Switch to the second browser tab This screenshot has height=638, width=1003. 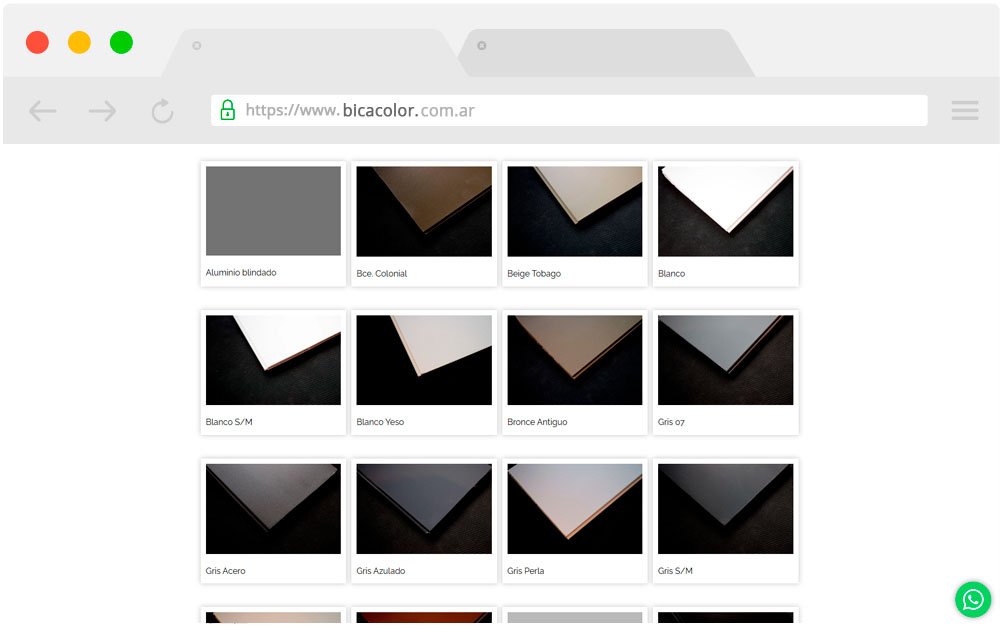pos(606,52)
